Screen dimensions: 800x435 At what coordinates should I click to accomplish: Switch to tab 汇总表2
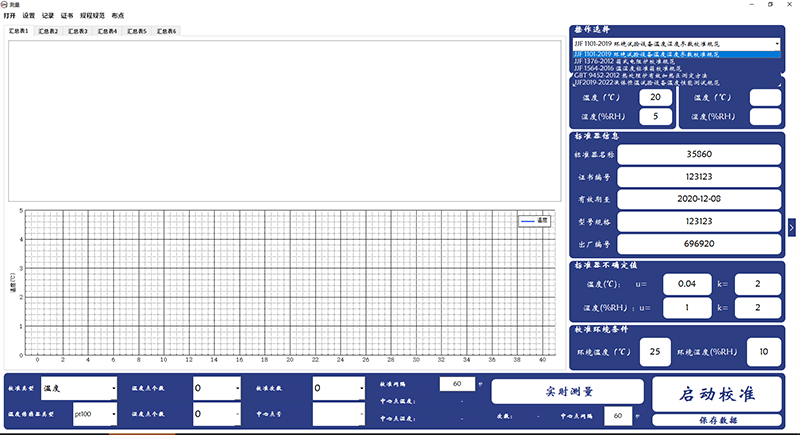coord(48,31)
